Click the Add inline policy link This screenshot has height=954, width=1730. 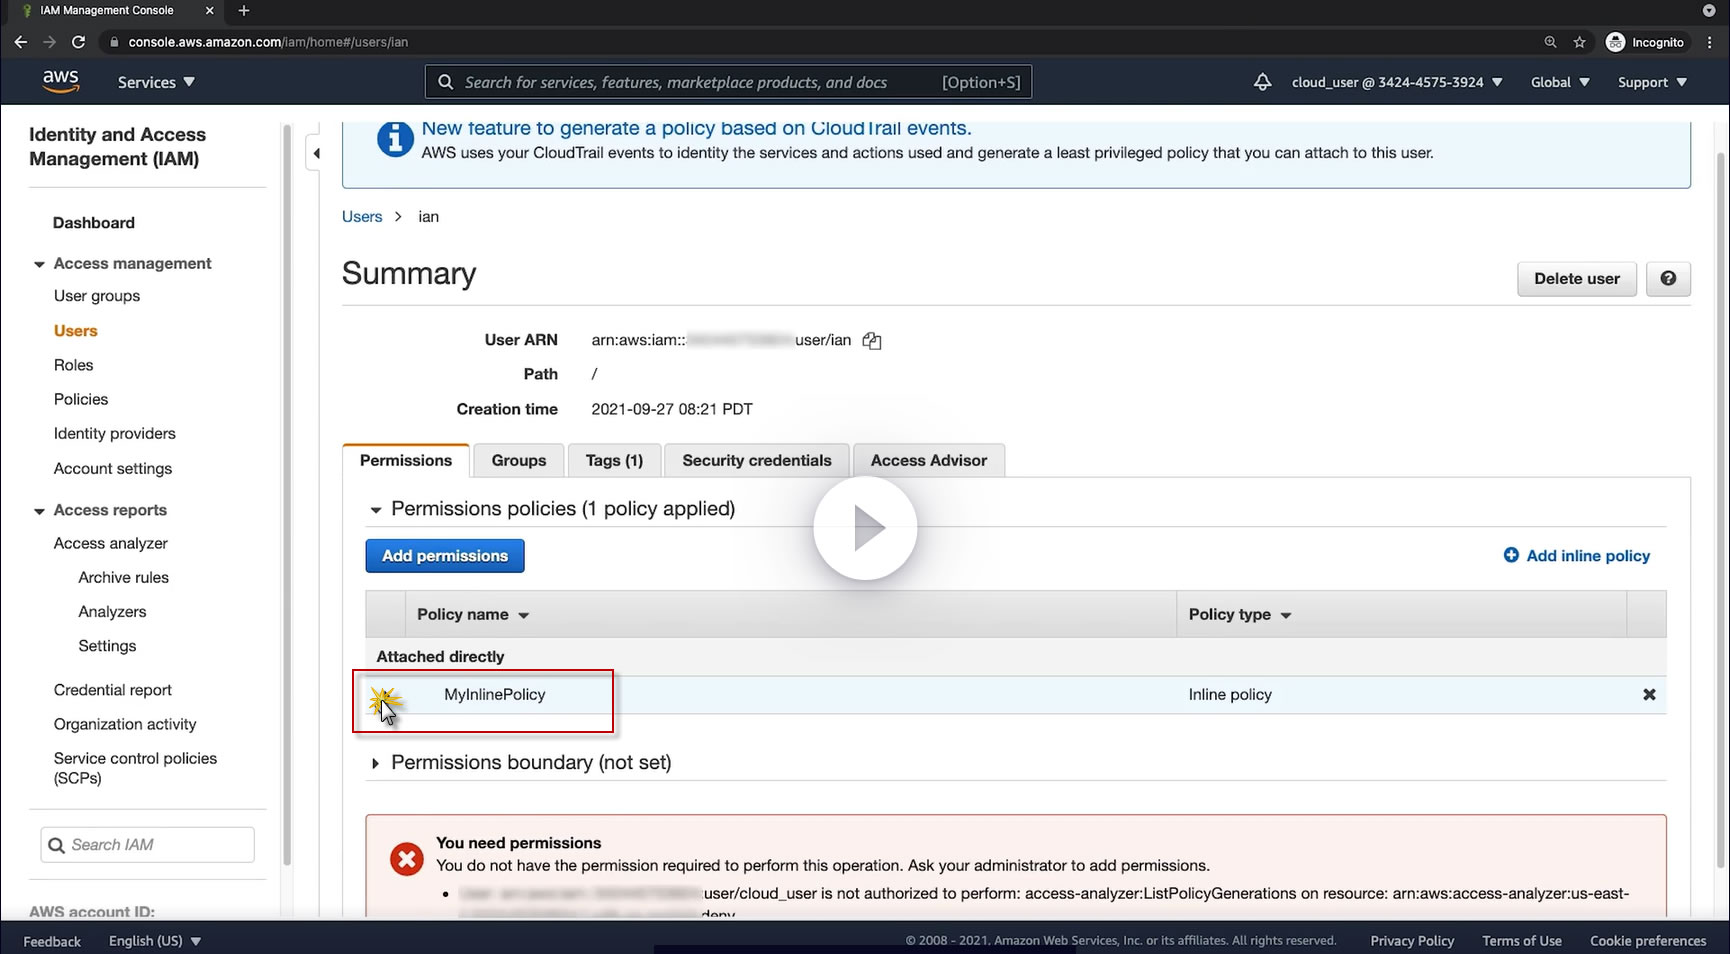(1587, 556)
